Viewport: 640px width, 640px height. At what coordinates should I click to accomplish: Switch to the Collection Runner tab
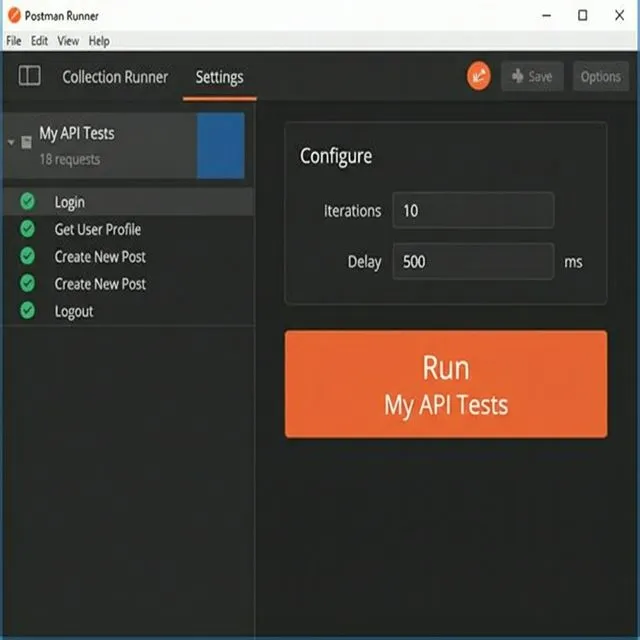click(x=115, y=77)
